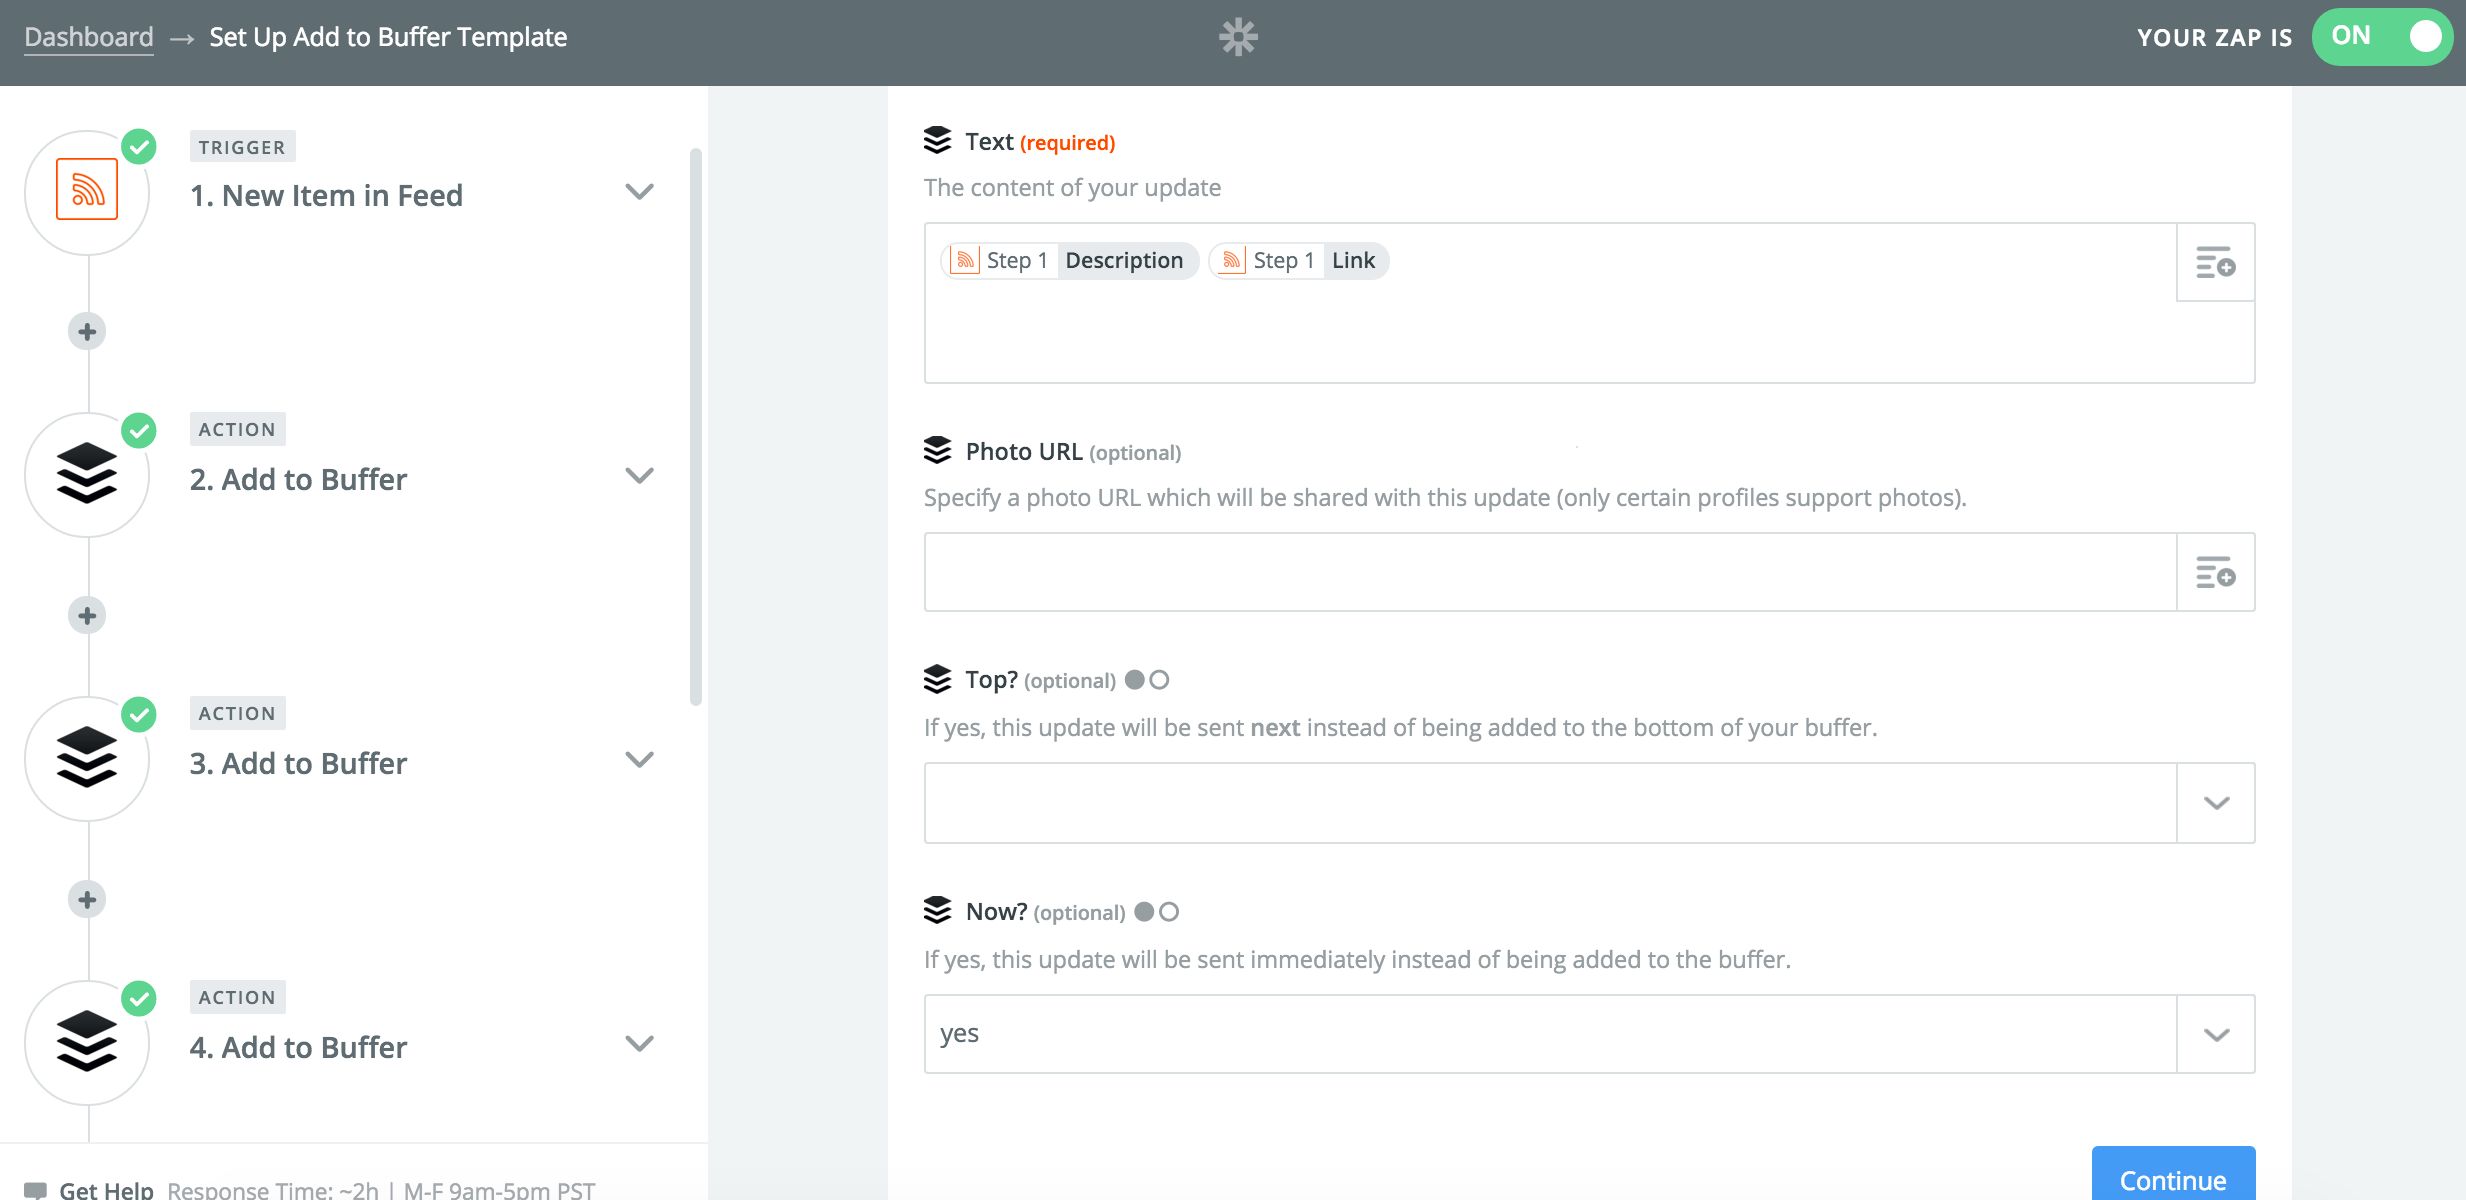The width and height of the screenshot is (2466, 1200).
Task: Add a step after the New Item in Feed trigger
Action: click(87, 331)
